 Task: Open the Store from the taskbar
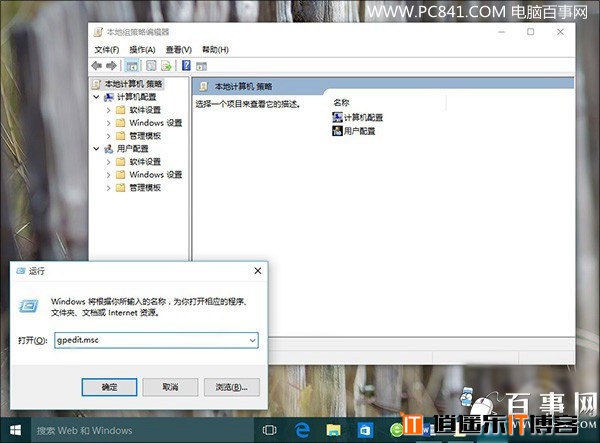[365, 430]
